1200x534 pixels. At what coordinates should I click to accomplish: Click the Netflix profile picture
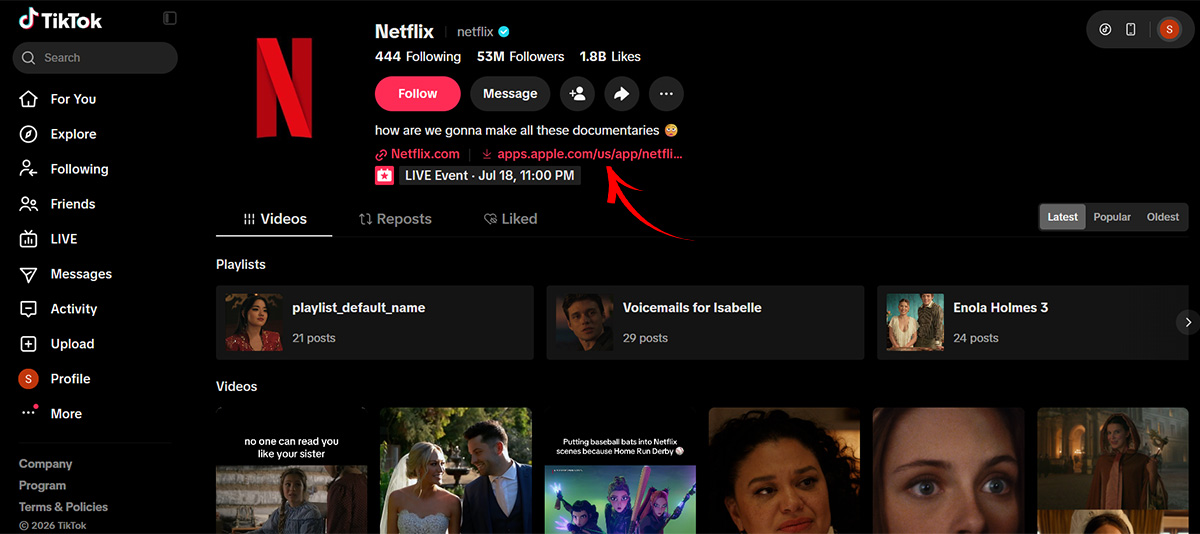click(284, 88)
